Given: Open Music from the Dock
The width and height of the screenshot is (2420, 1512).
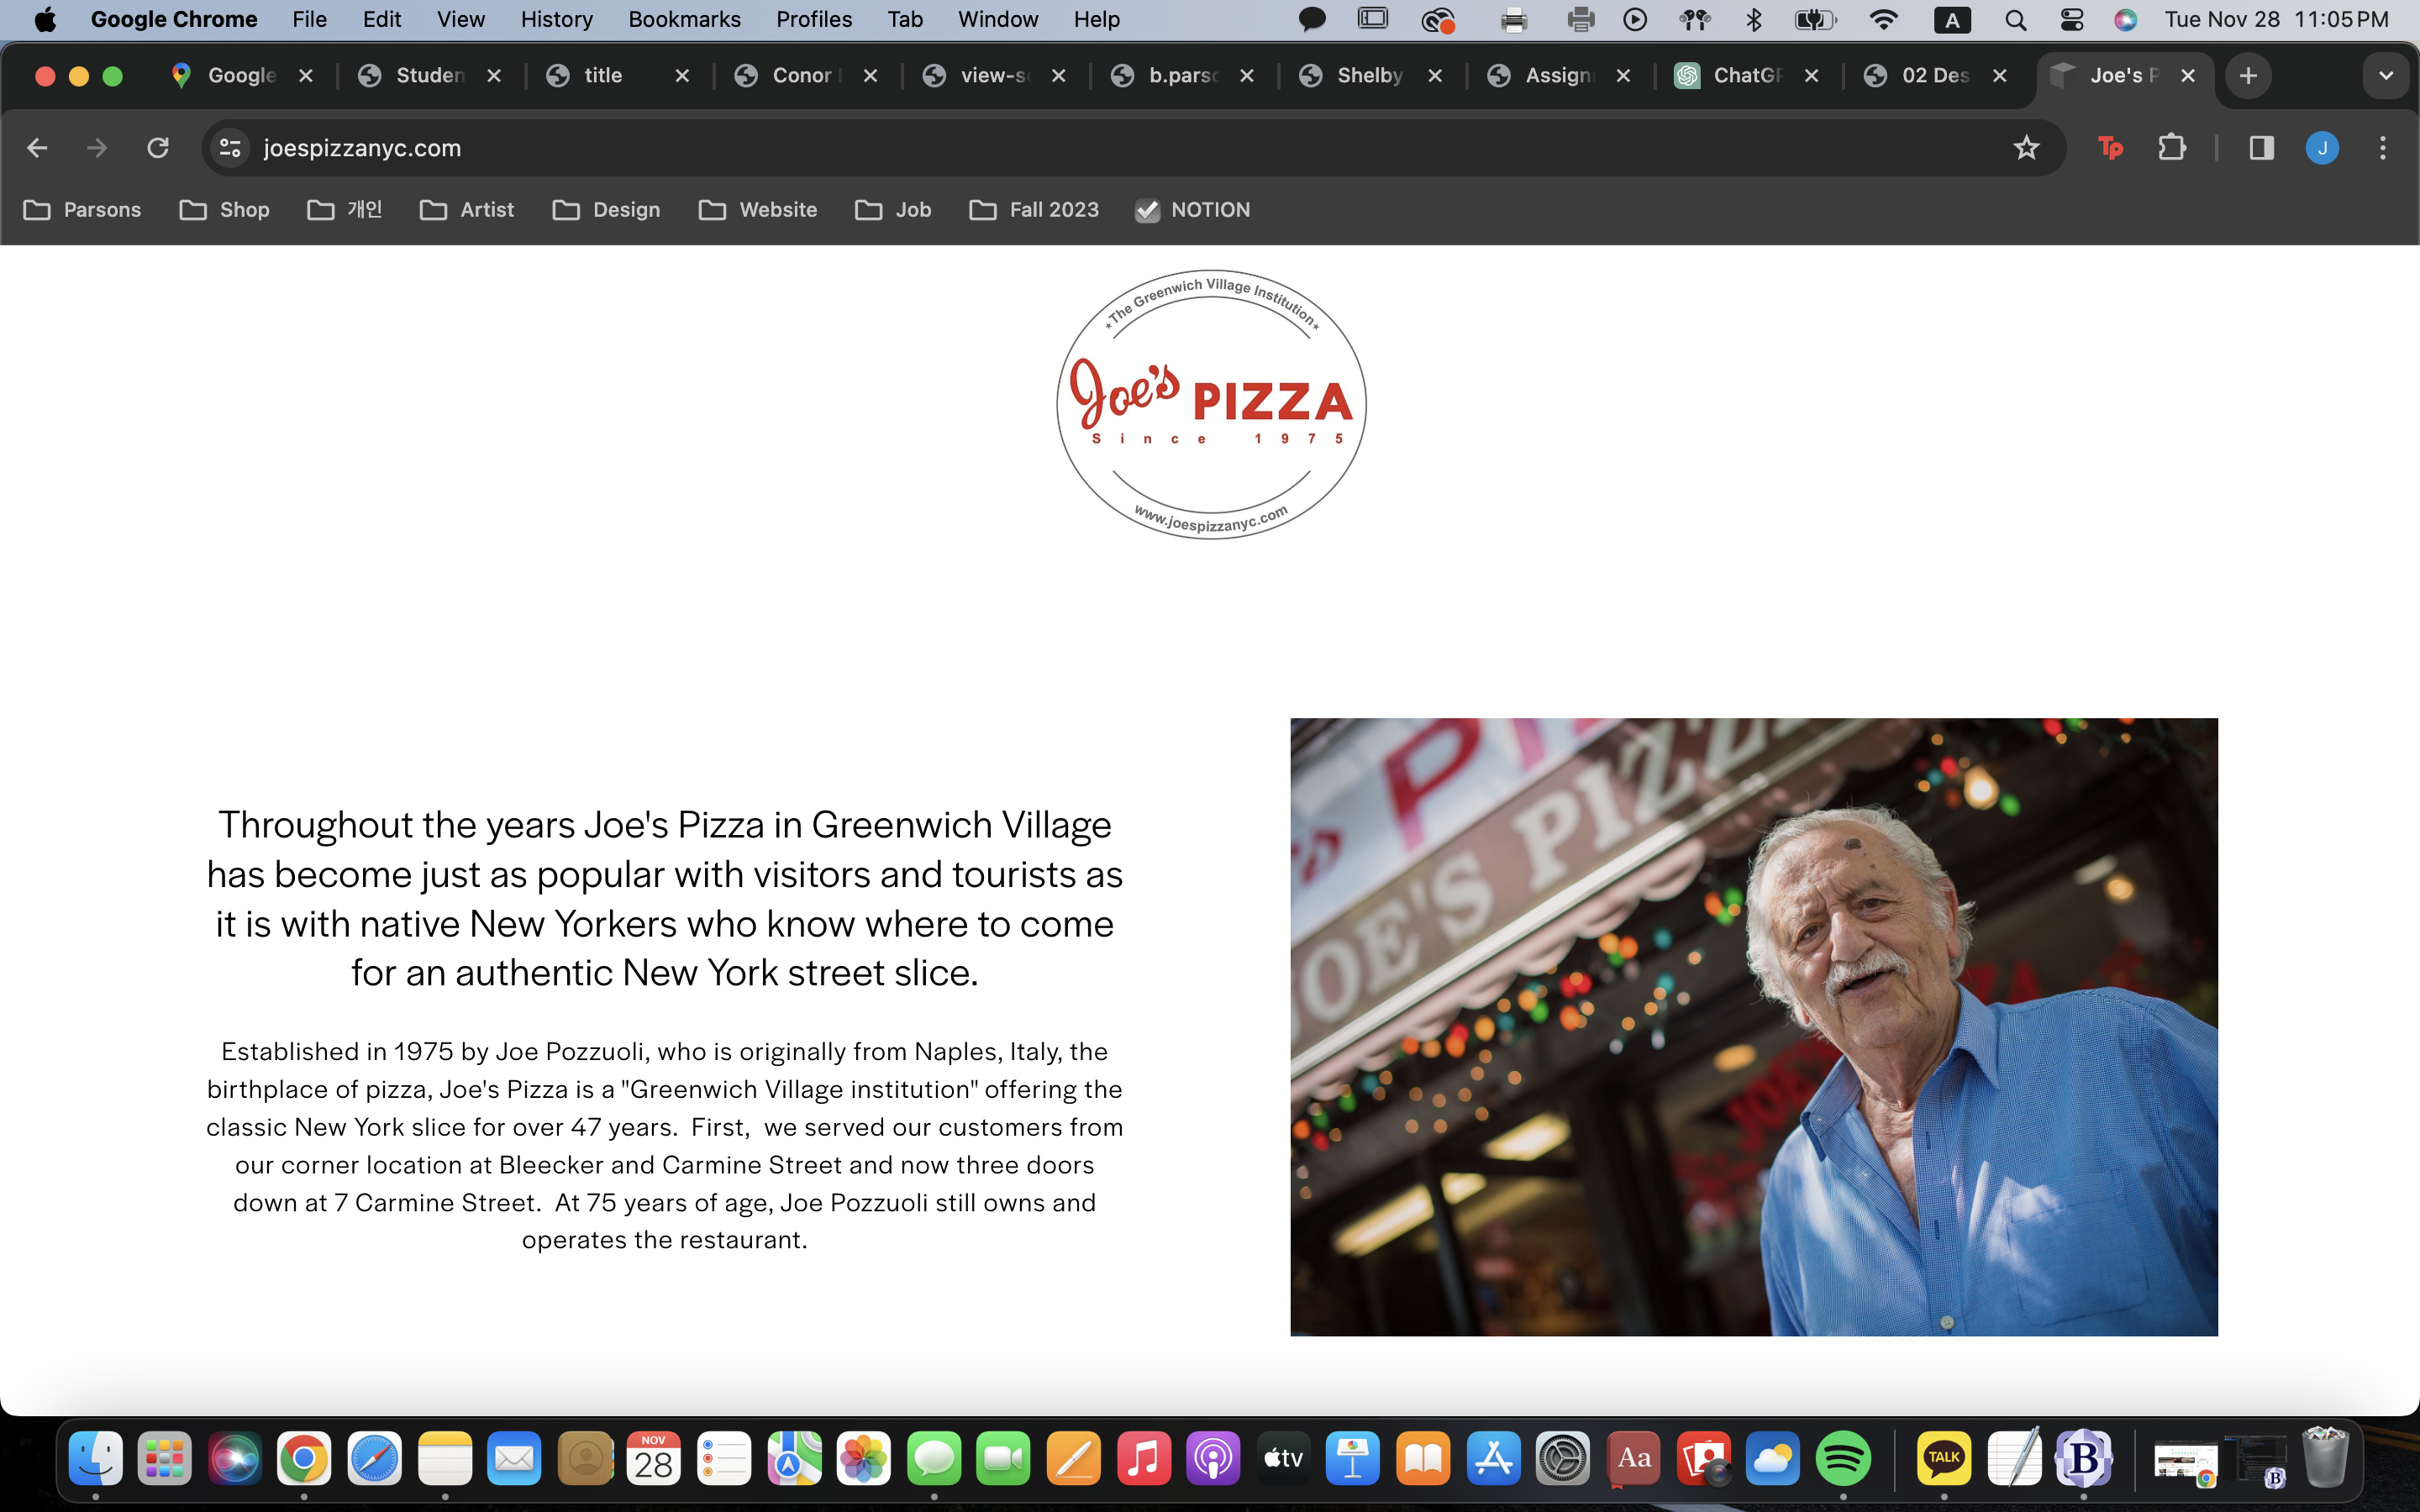Looking at the screenshot, I should tap(1143, 1459).
